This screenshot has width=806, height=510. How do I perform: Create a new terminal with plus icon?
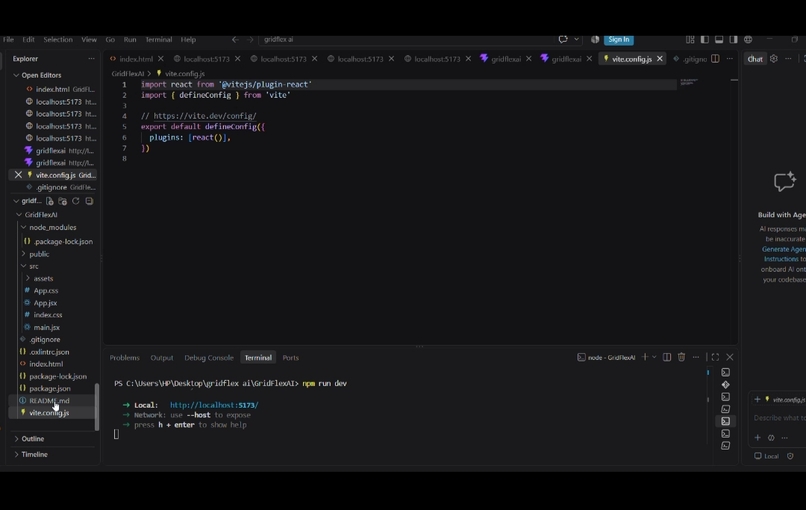(x=645, y=357)
